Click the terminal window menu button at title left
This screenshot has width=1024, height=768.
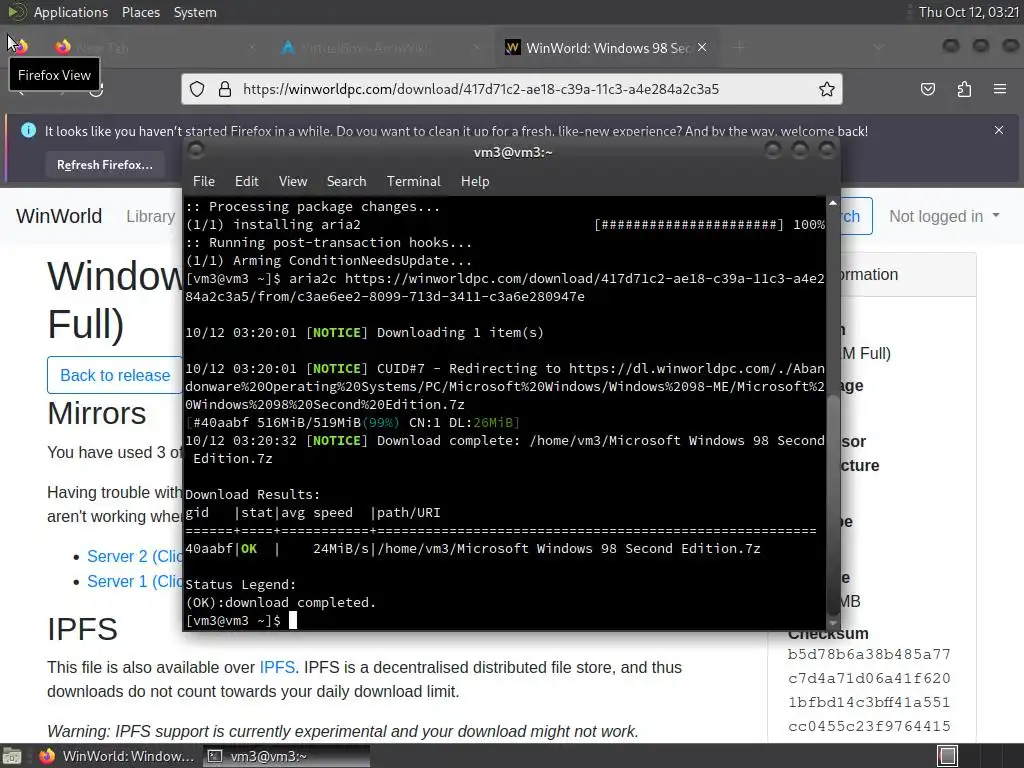196,151
